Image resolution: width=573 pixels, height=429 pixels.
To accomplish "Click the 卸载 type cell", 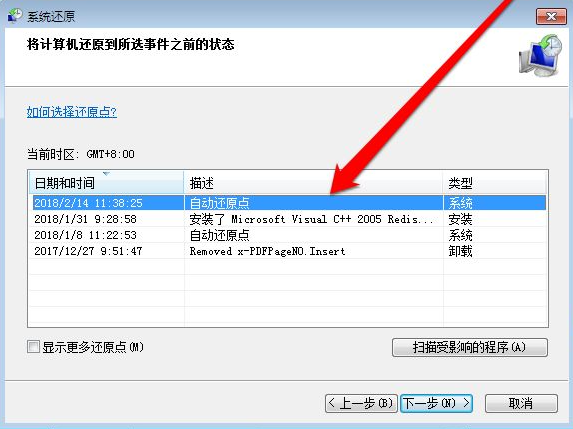I will click(460, 251).
